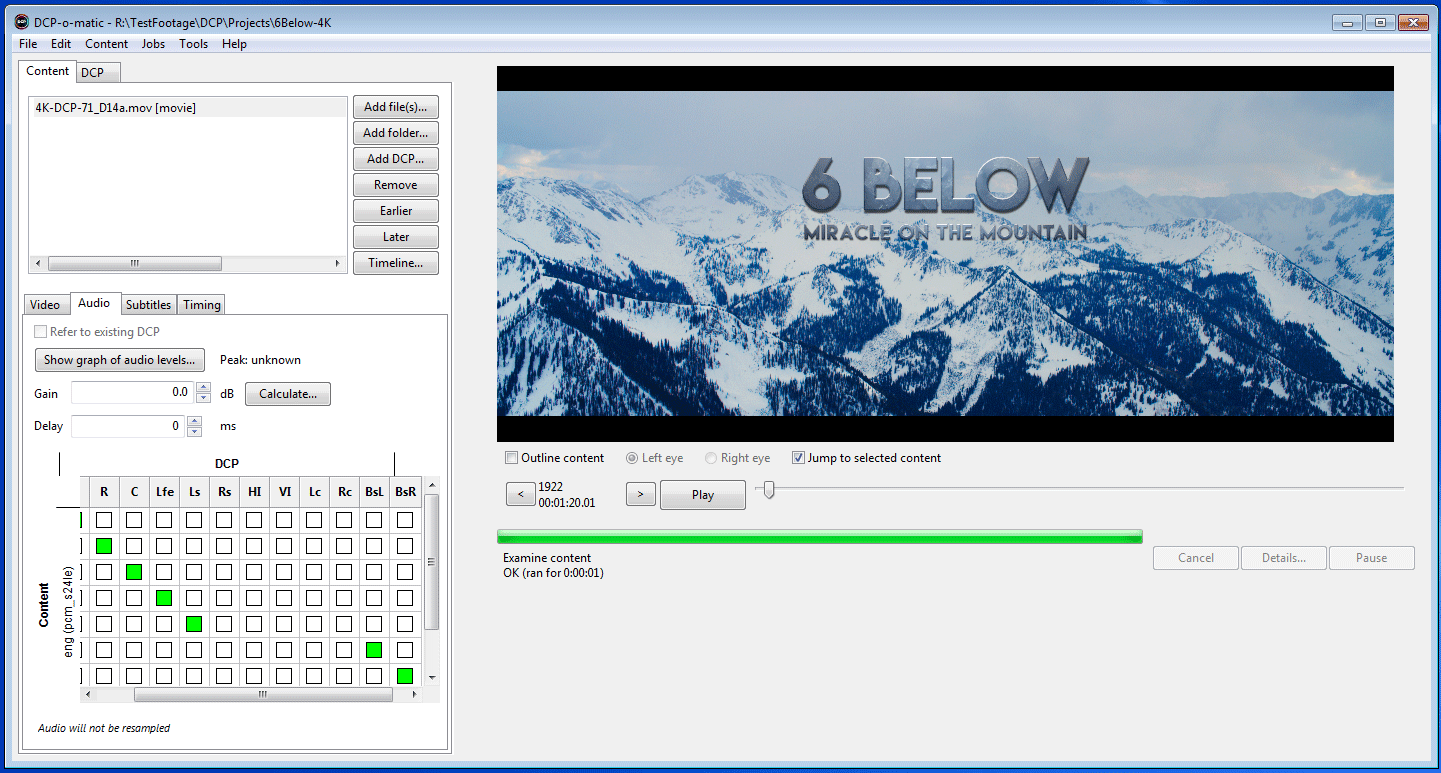Click the HI column header

[254, 492]
